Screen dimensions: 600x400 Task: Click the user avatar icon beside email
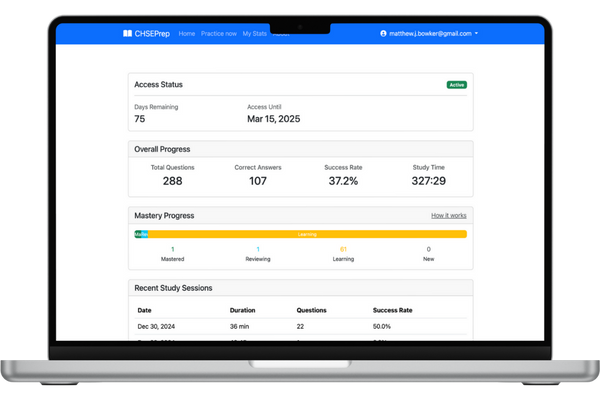(x=383, y=34)
